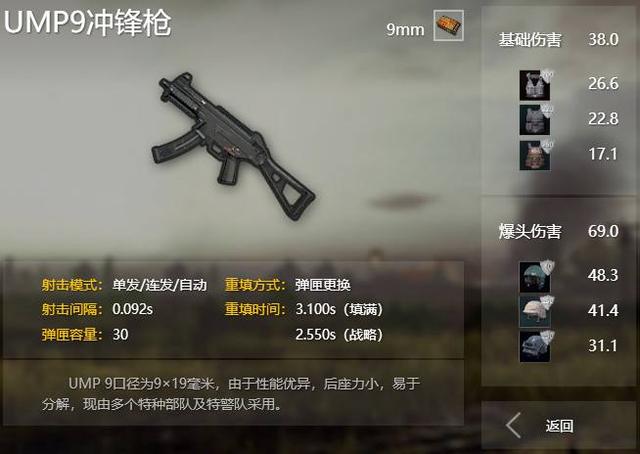Select the level 1 helmet icon
The height and width of the screenshot is (454, 640).
535,277
